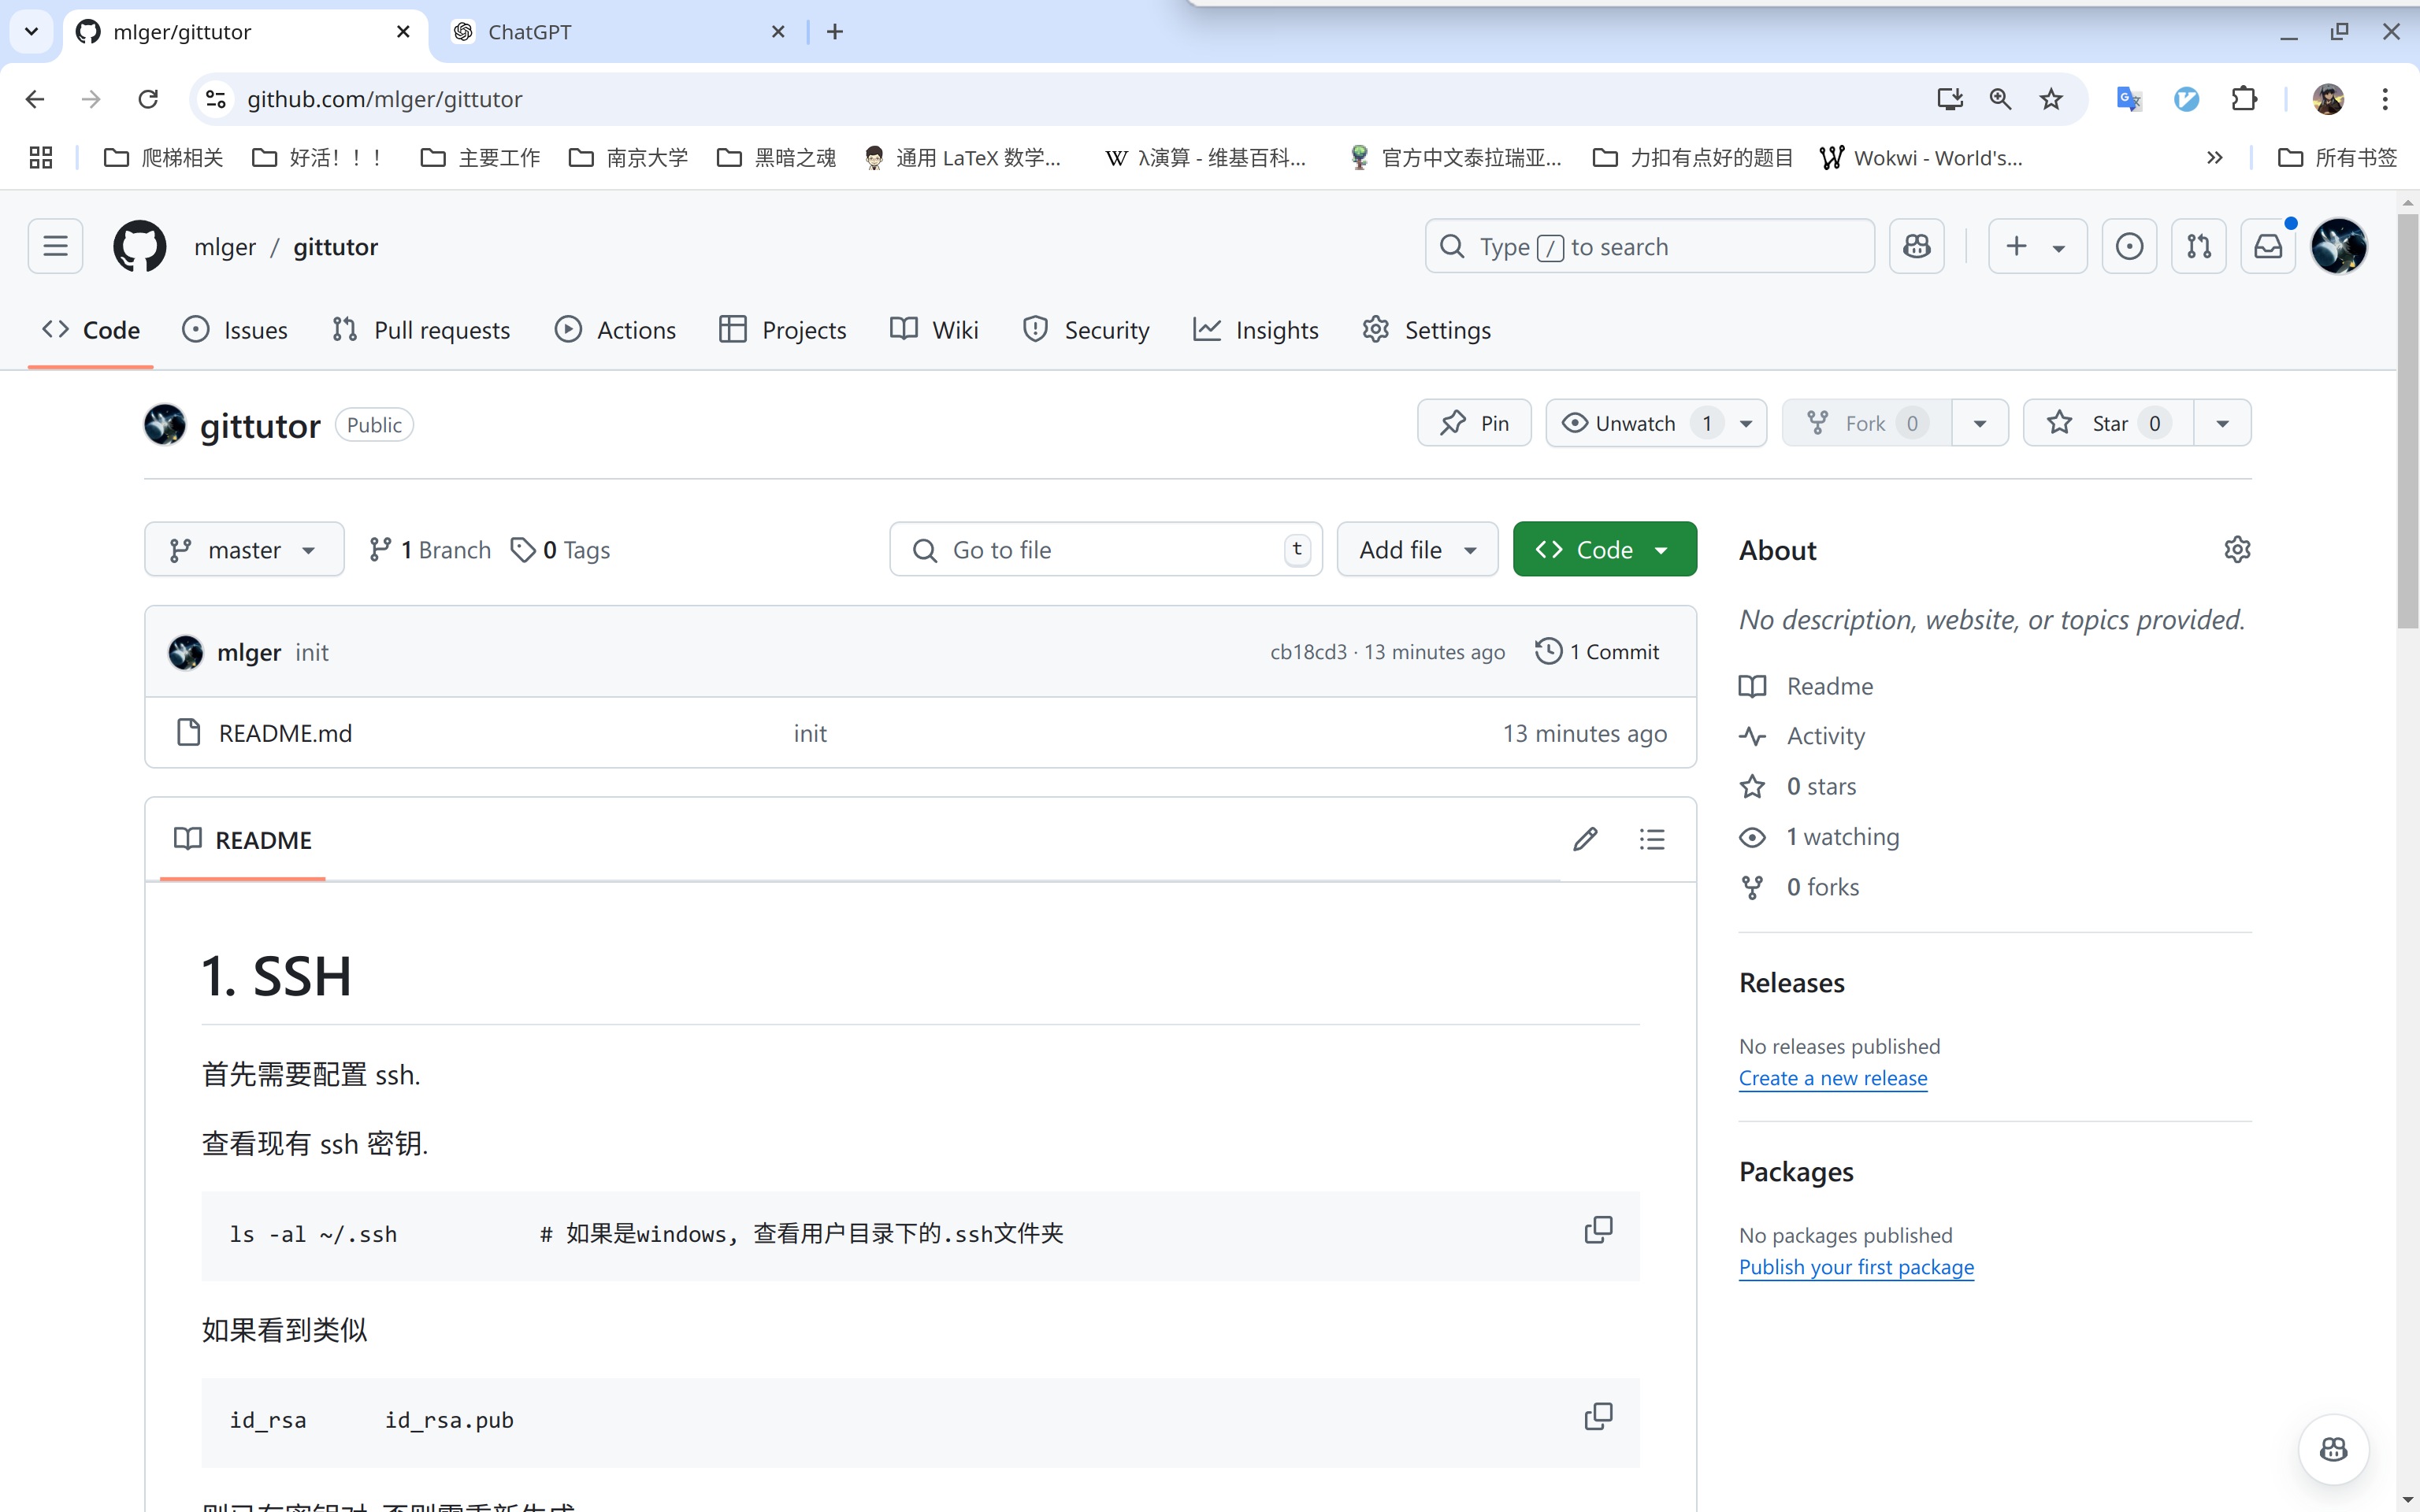Expand the Add file dropdown
This screenshot has height=1512, width=2420.
tap(1417, 549)
